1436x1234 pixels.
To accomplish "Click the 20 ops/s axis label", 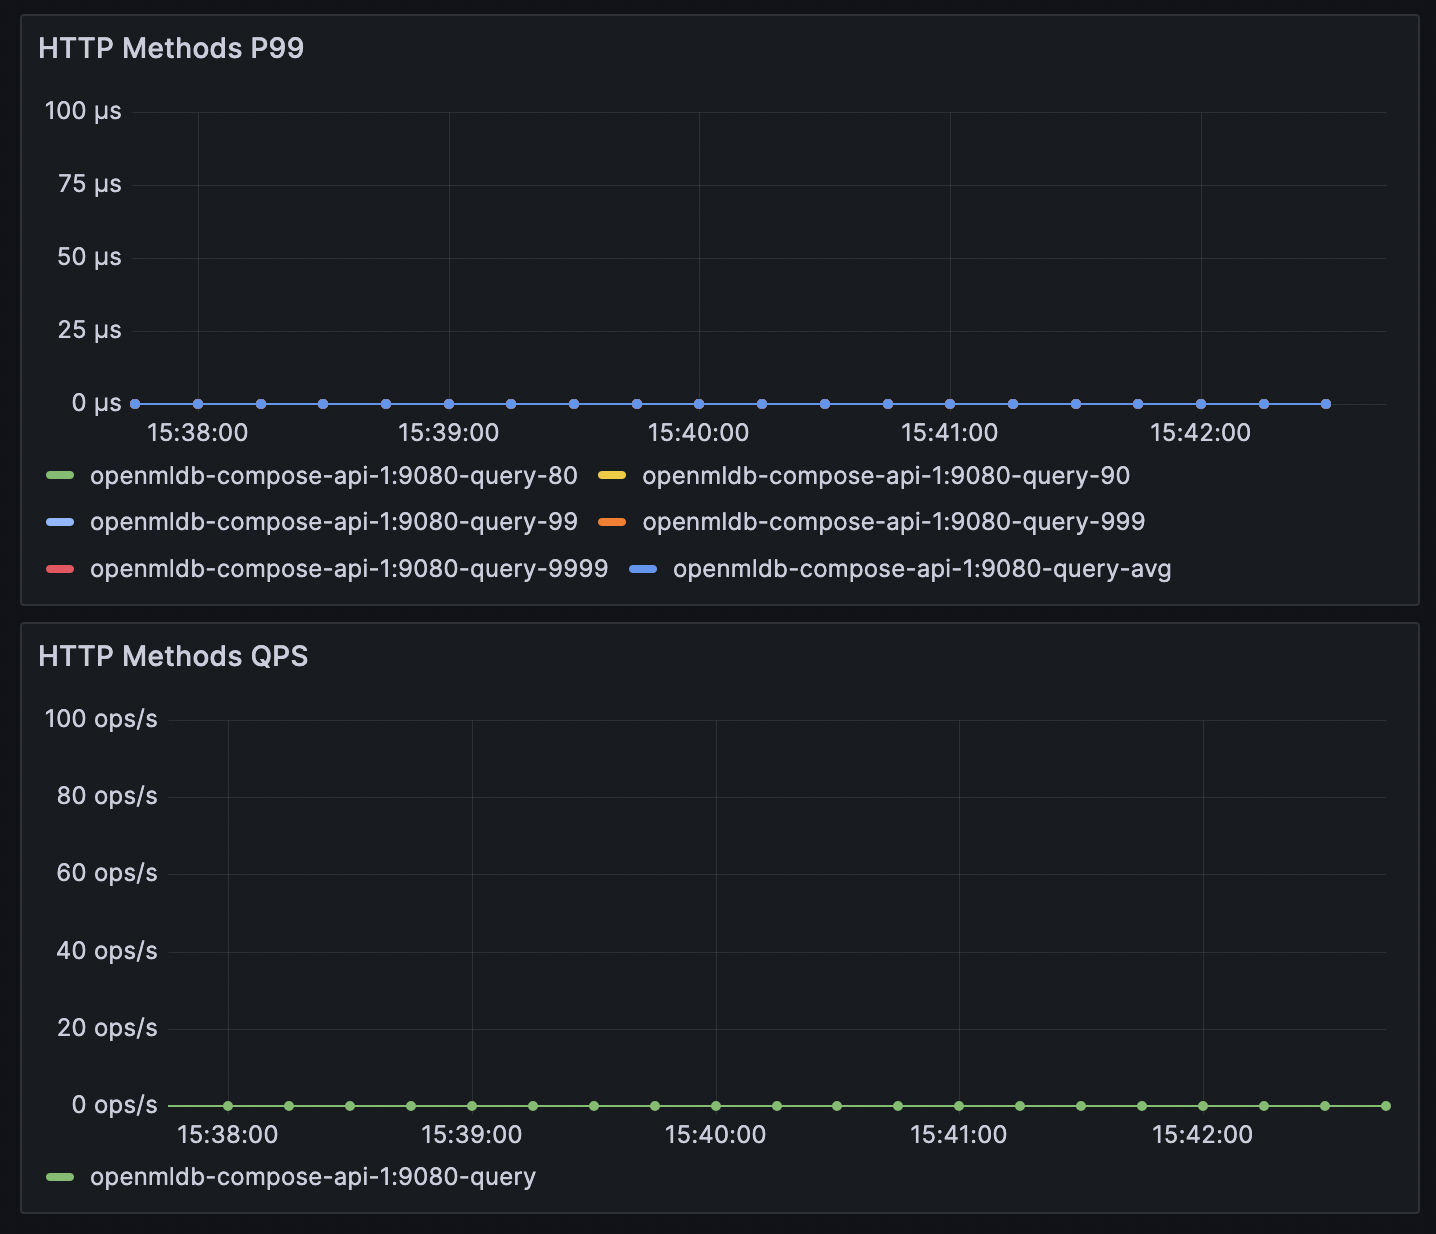I will 107,1027.
